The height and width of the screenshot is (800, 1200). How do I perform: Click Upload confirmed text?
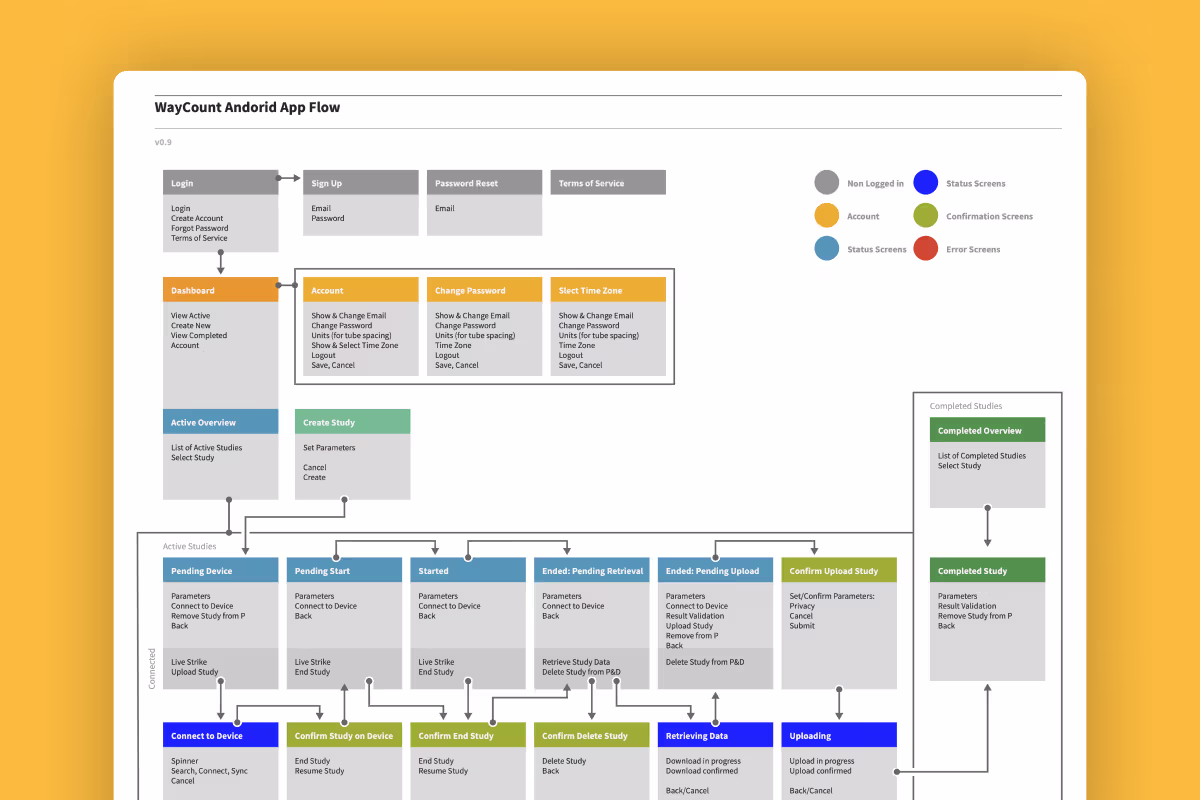point(821,771)
